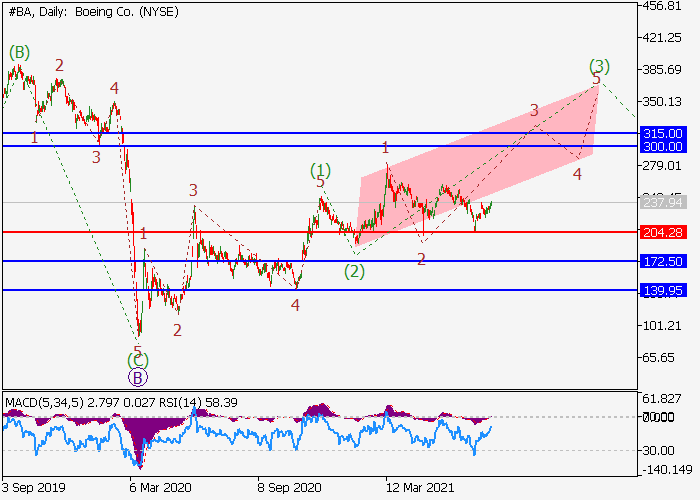Click the blue 172.50 price level label

(x=663, y=261)
